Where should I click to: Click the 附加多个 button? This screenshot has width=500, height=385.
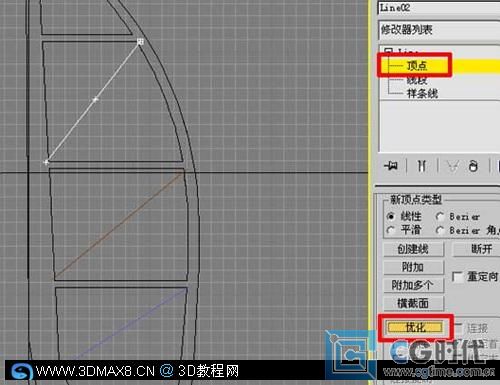413,285
